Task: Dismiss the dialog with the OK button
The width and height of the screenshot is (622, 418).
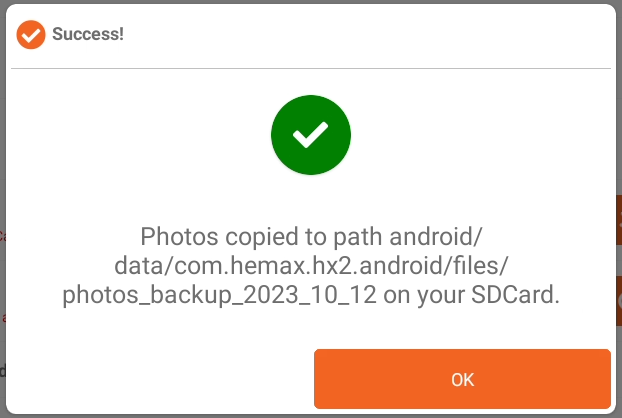Action: [x=462, y=379]
